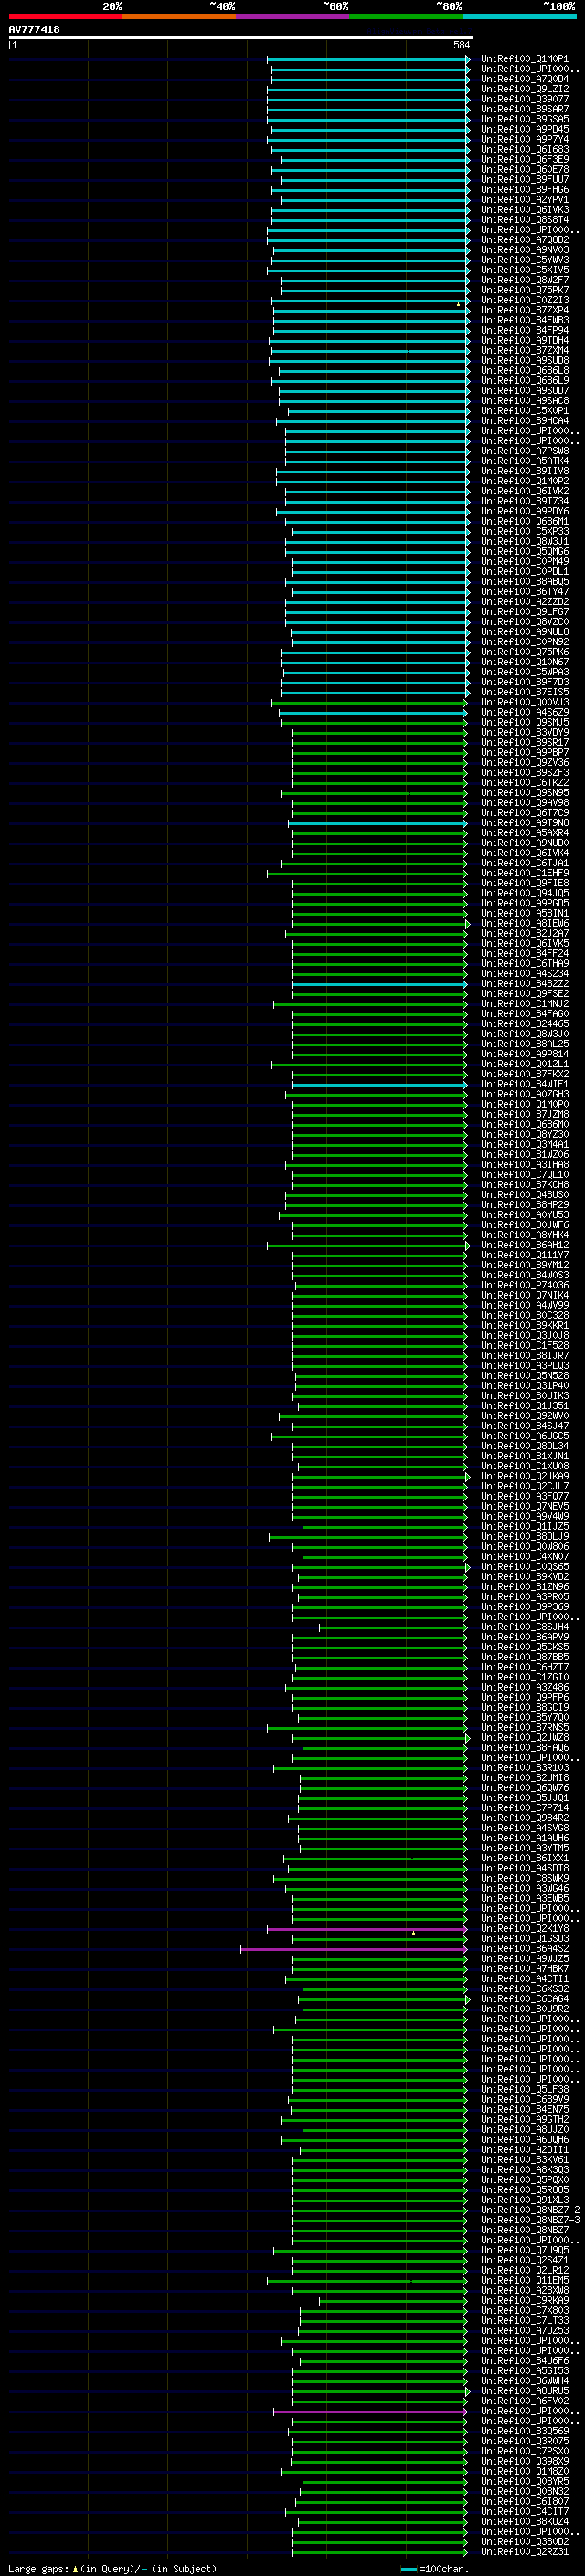Select the UniRef100_Q6I683 hit label
The height and width of the screenshot is (2576, 585).
click(525, 149)
